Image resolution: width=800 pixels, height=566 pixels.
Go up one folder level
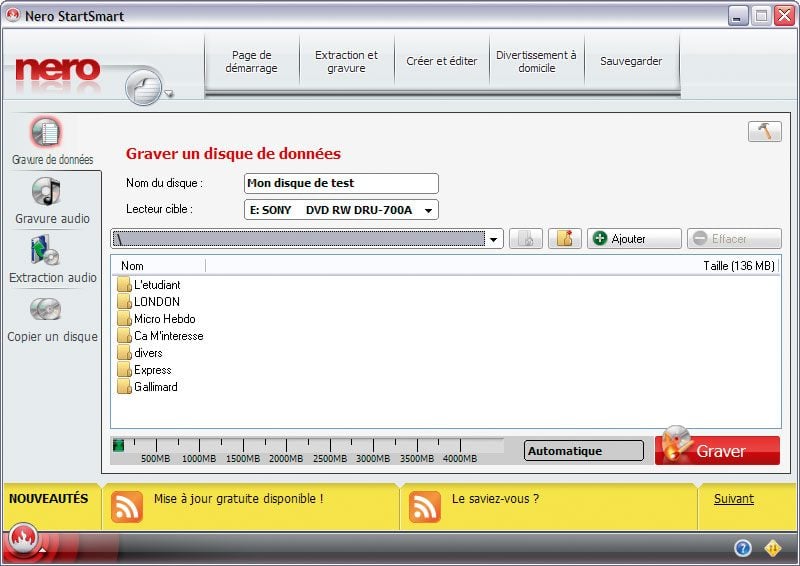click(x=526, y=239)
